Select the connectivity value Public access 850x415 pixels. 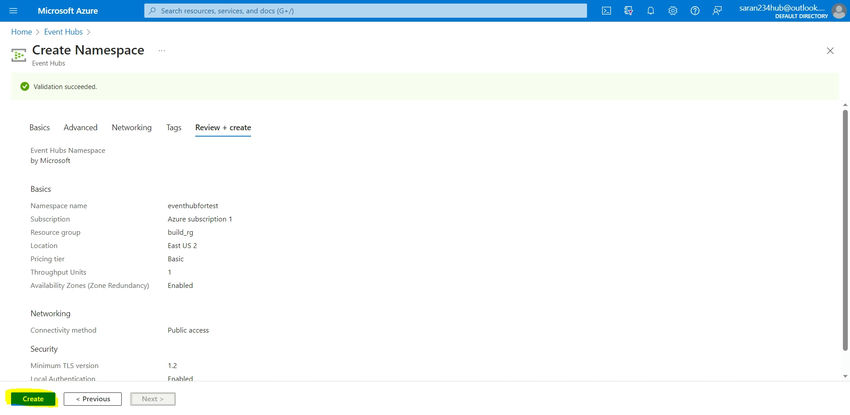tap(188, 330)
